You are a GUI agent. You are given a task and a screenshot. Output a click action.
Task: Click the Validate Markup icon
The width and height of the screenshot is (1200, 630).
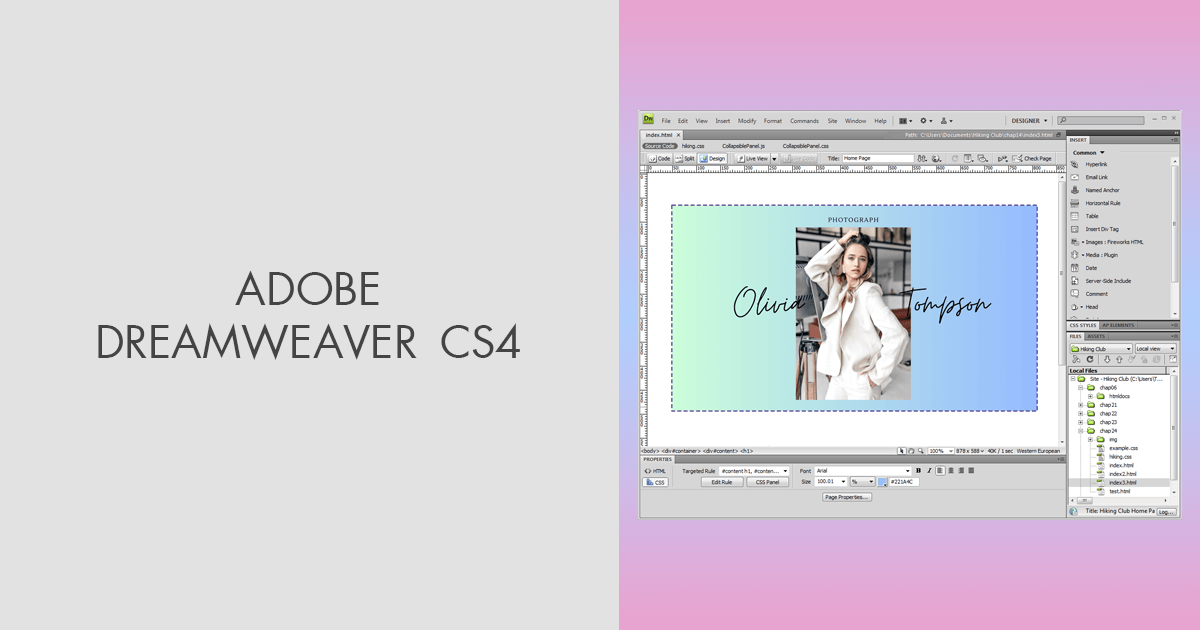(1004, 158)
